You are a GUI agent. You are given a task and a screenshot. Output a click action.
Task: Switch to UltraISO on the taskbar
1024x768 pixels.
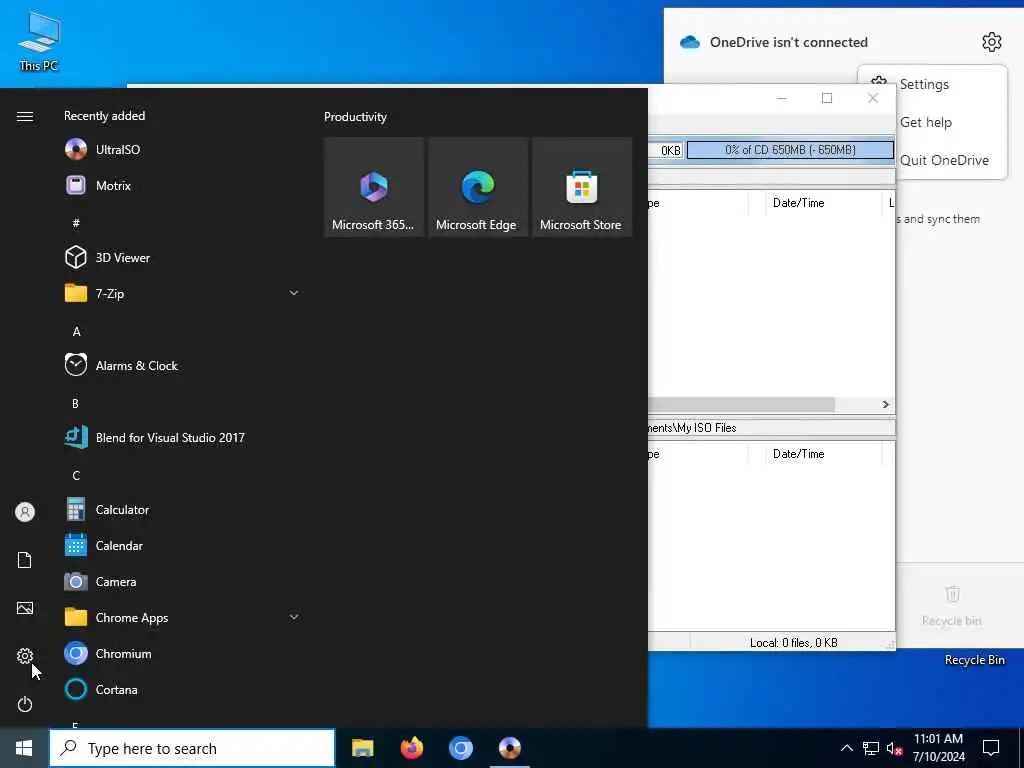[509, 748]
